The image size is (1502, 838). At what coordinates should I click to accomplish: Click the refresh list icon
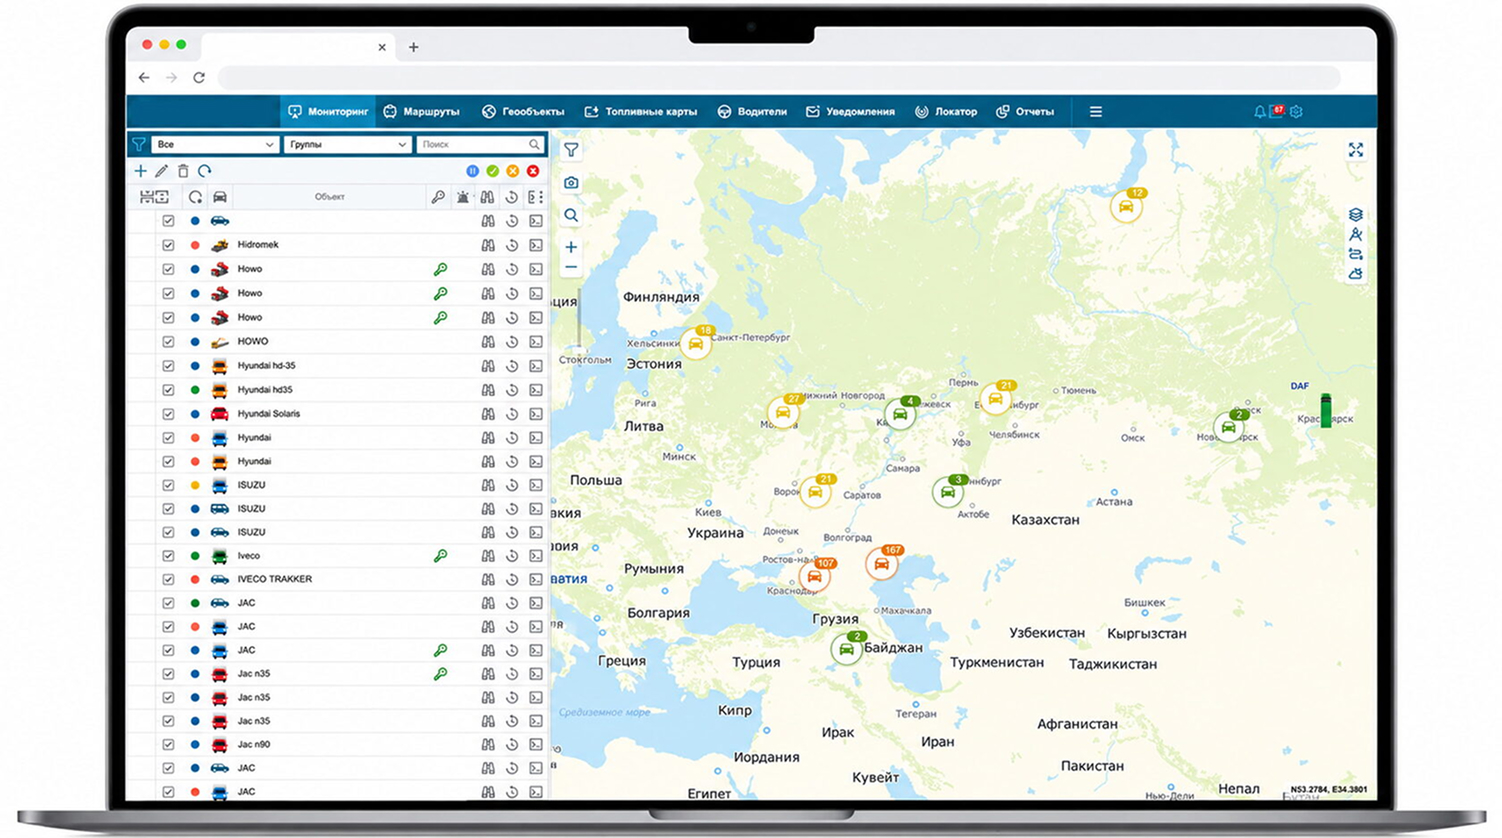click(x=205, y=171)
